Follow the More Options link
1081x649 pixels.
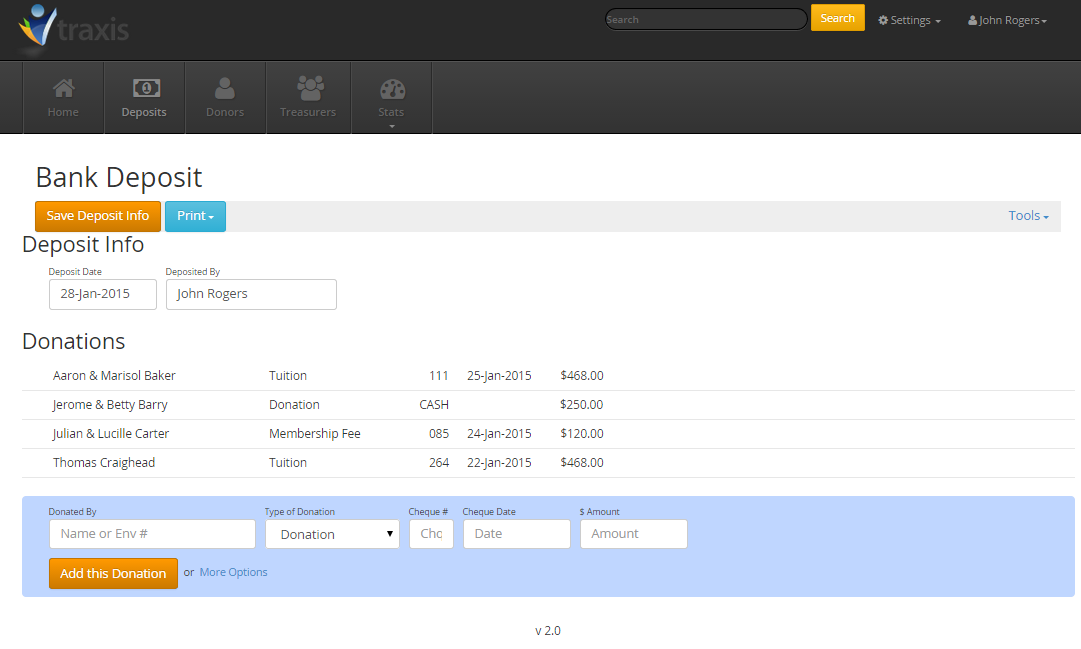coord(233,572)
